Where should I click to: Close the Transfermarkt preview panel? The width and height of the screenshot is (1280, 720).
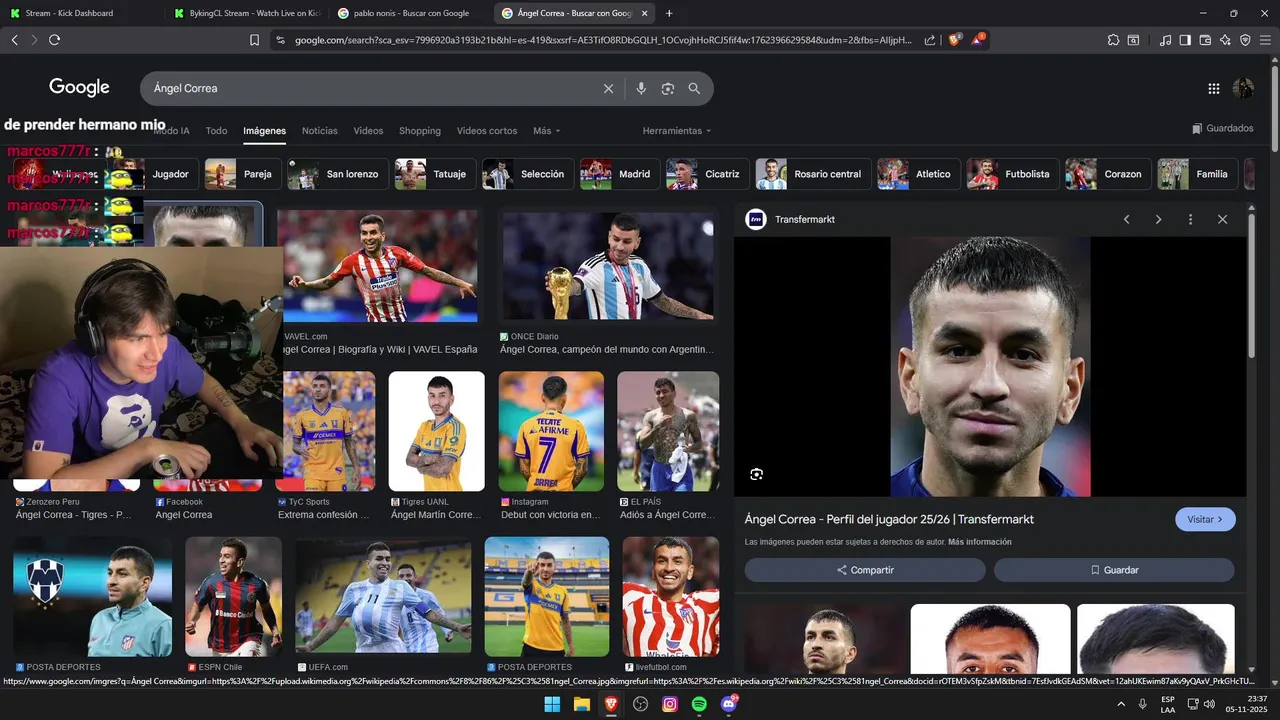tap(1222, 219)
